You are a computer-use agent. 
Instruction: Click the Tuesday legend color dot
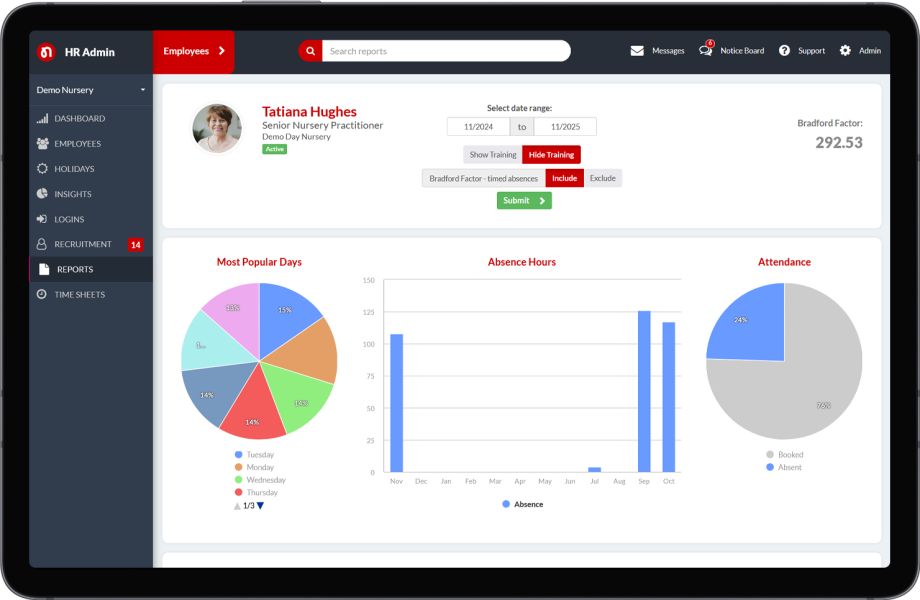(x=239, y=454)
